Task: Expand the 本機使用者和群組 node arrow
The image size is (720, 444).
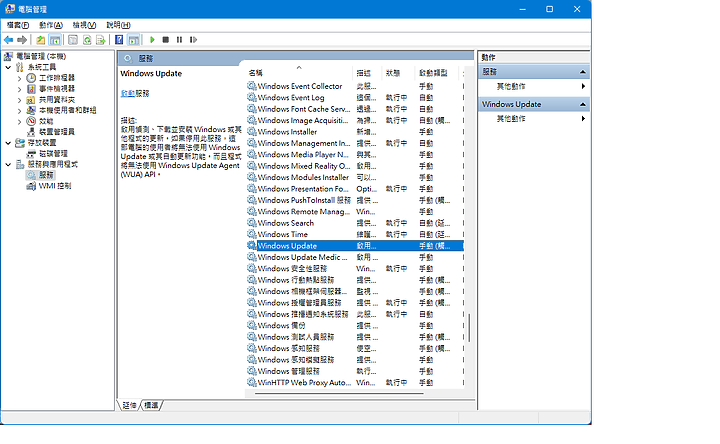Action: click(x=19, y=110)
